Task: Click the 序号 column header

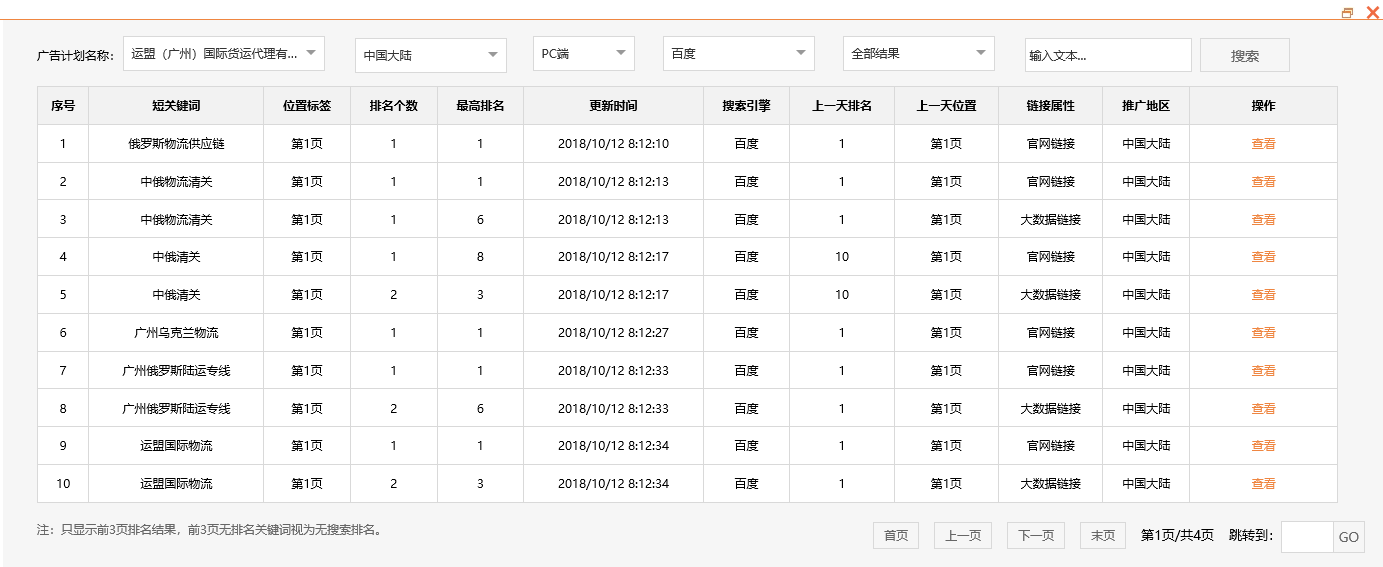Action: point(63,106)
